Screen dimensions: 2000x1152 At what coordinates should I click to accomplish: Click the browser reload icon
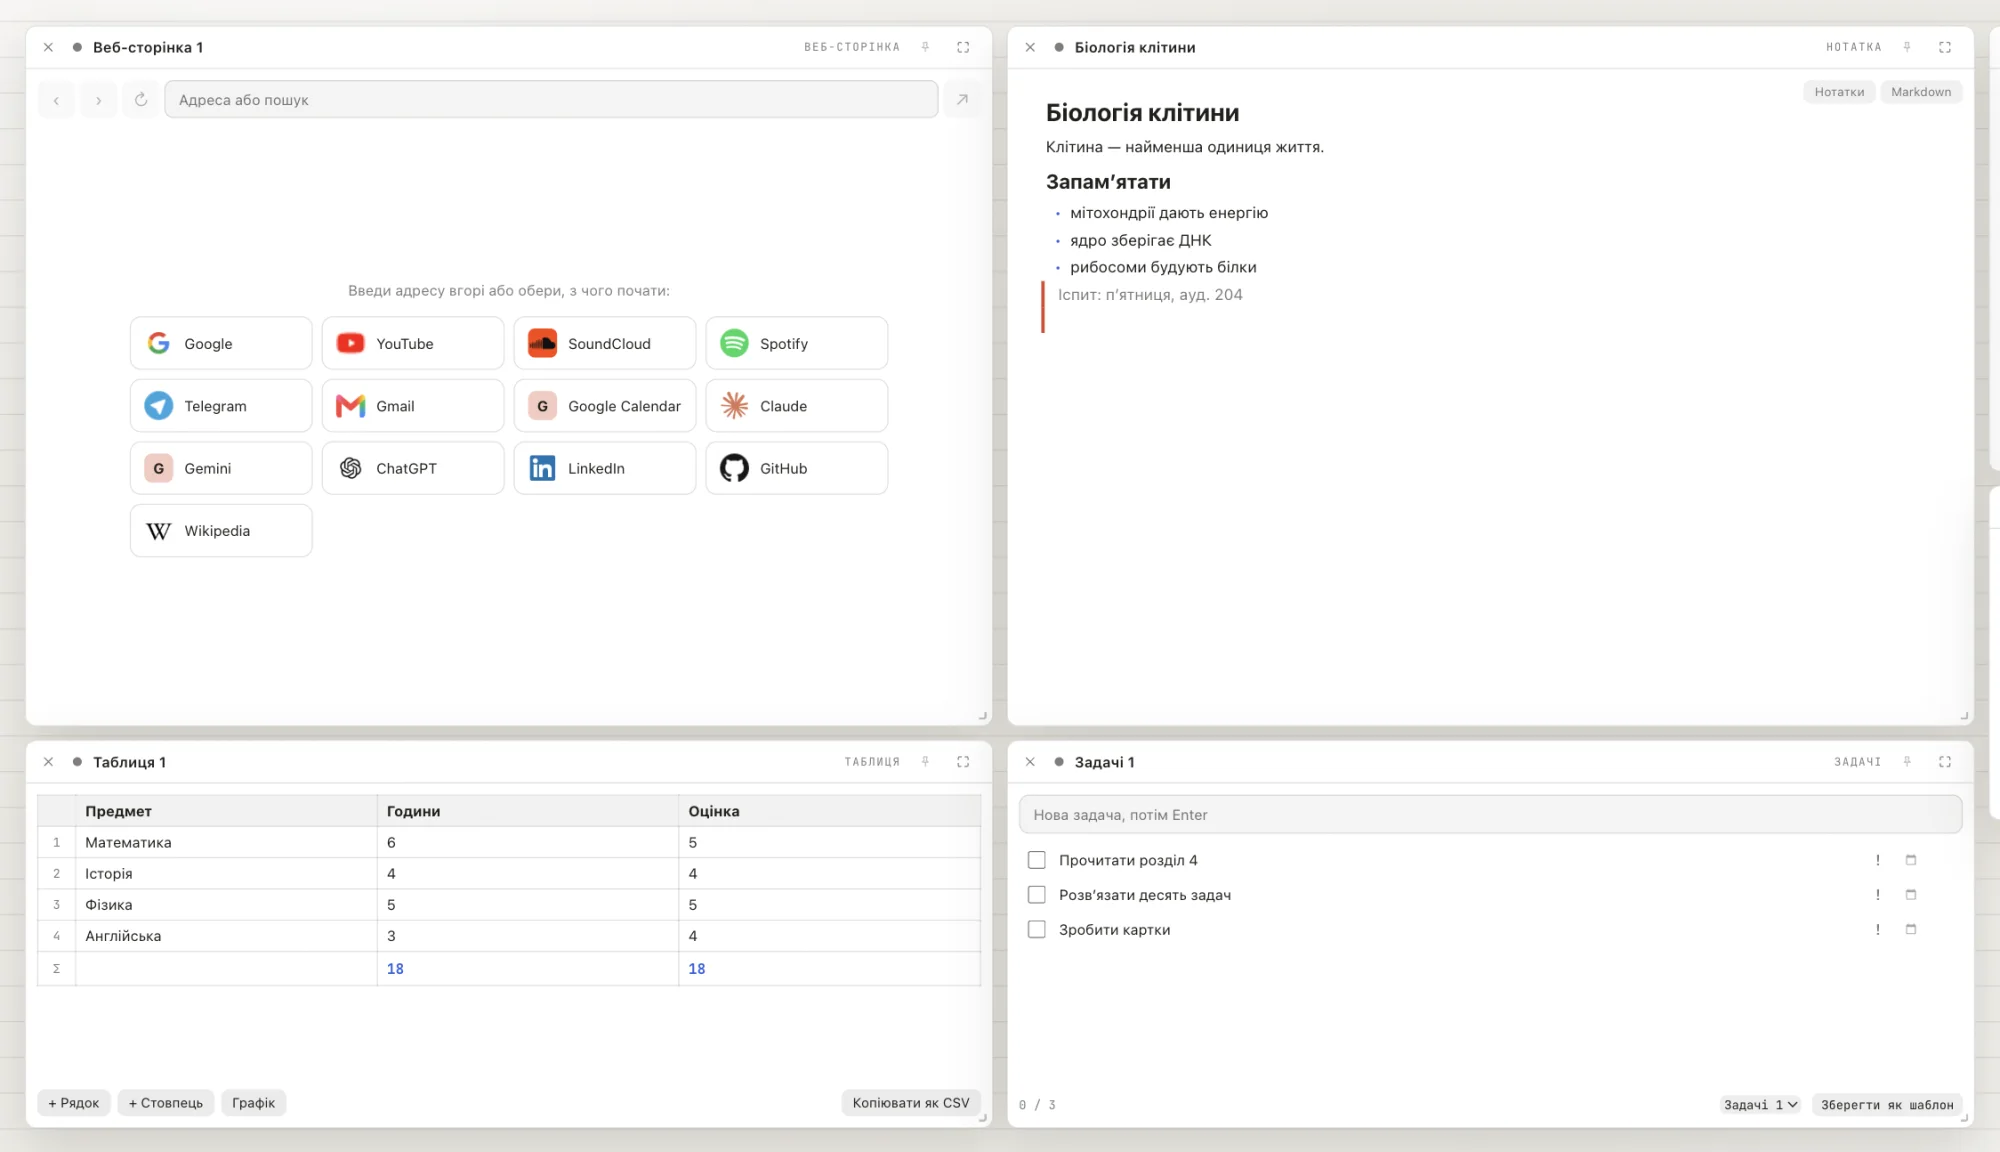click(141, 99)
